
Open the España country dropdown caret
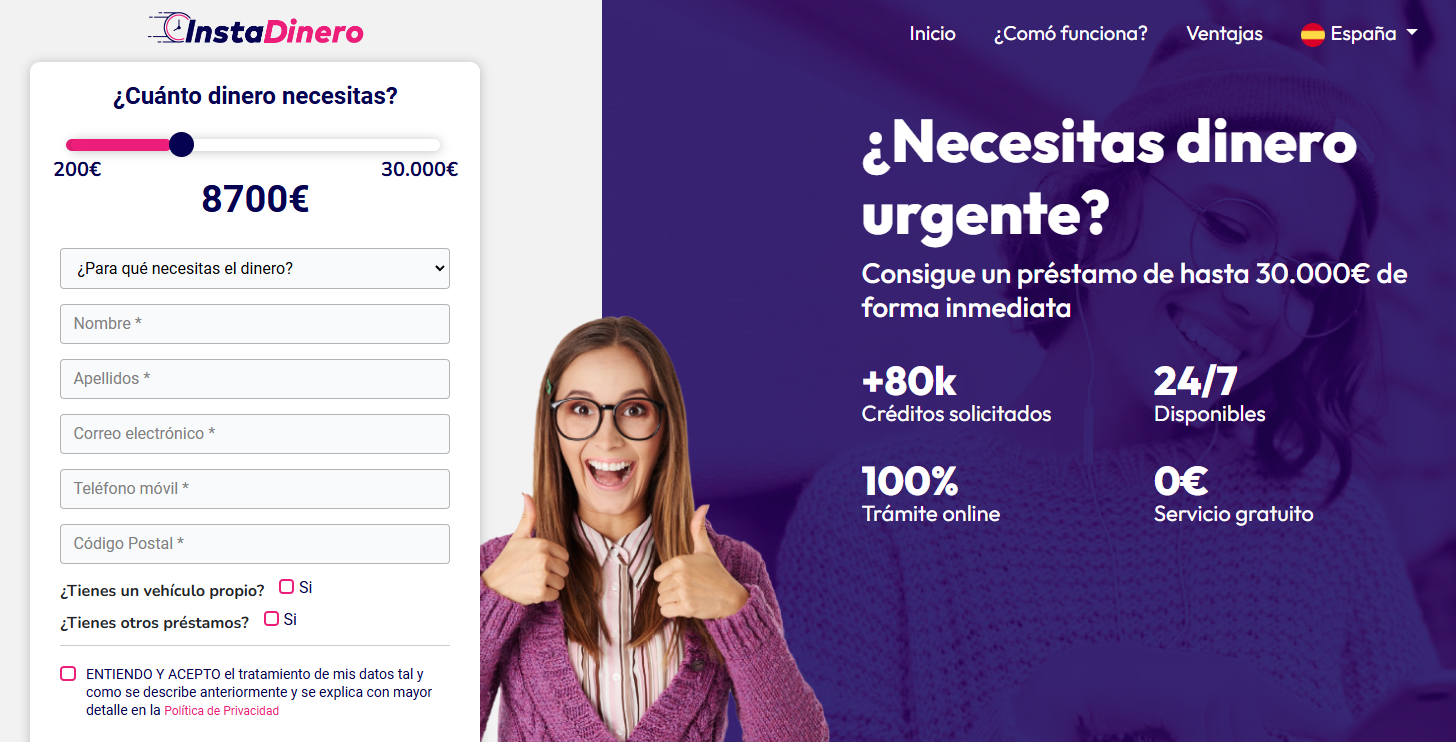(x=1411, y=32)
